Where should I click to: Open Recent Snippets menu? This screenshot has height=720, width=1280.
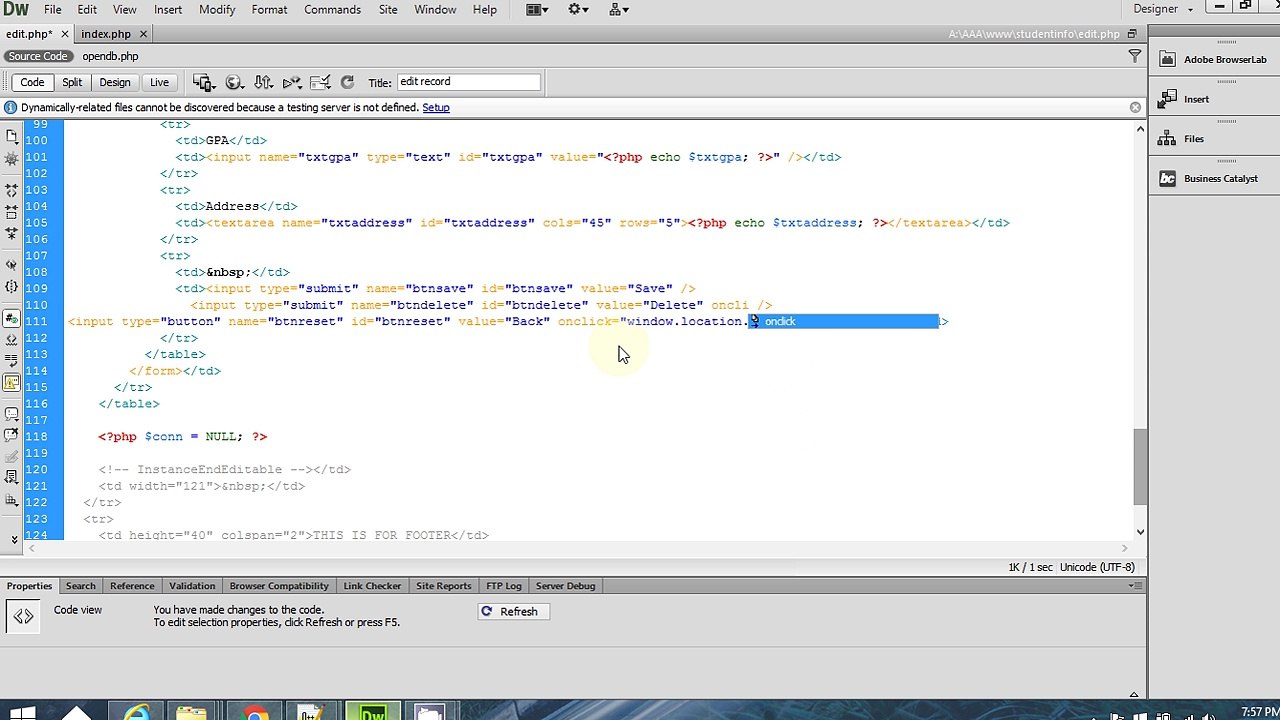(x=12, y=457)
